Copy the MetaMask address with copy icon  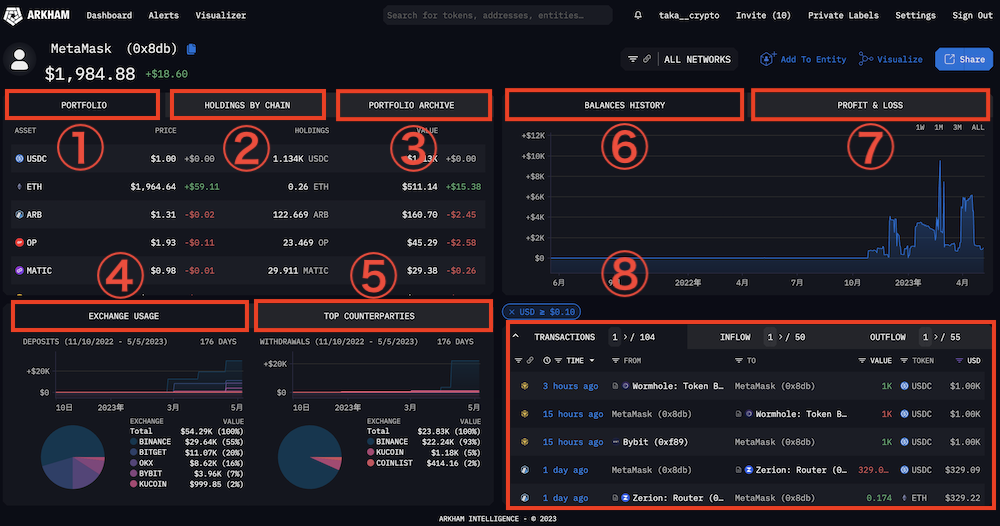click(x=192, y=49)
